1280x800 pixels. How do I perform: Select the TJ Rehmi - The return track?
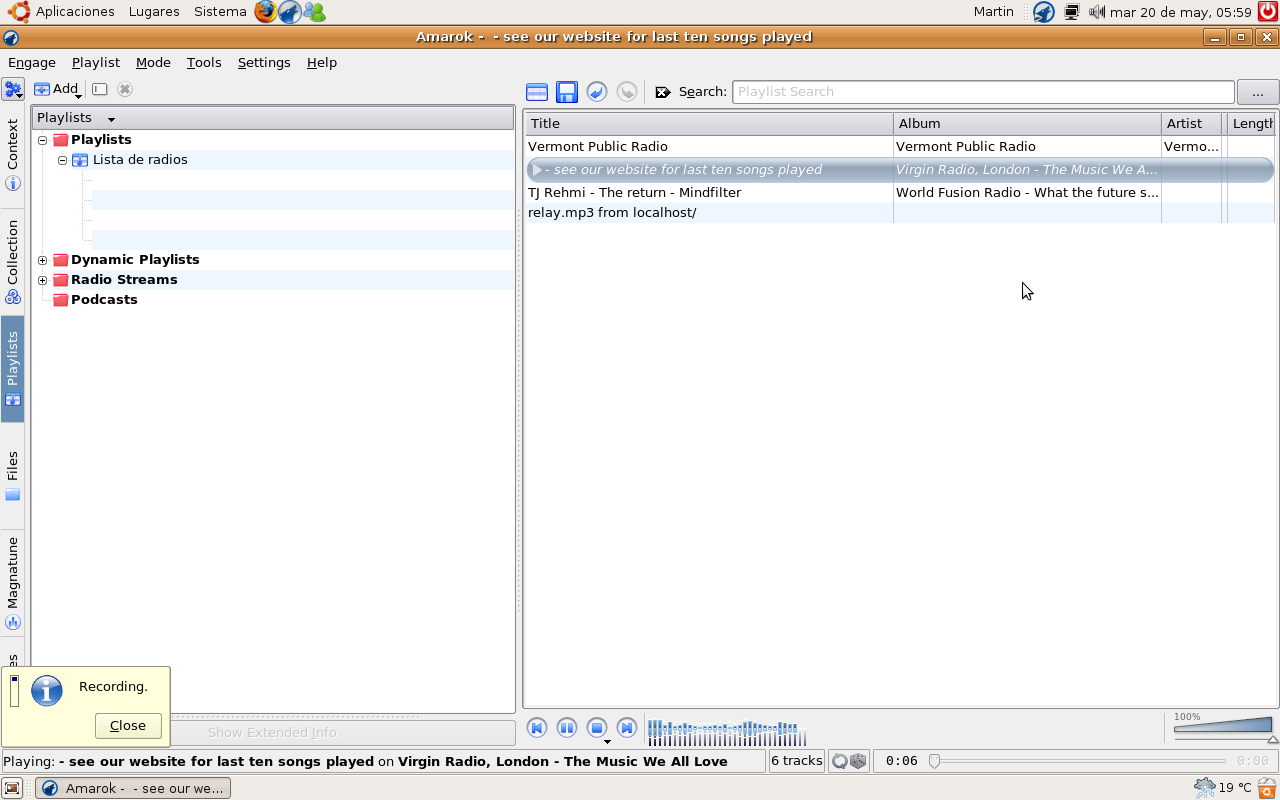tap(900, 193)
